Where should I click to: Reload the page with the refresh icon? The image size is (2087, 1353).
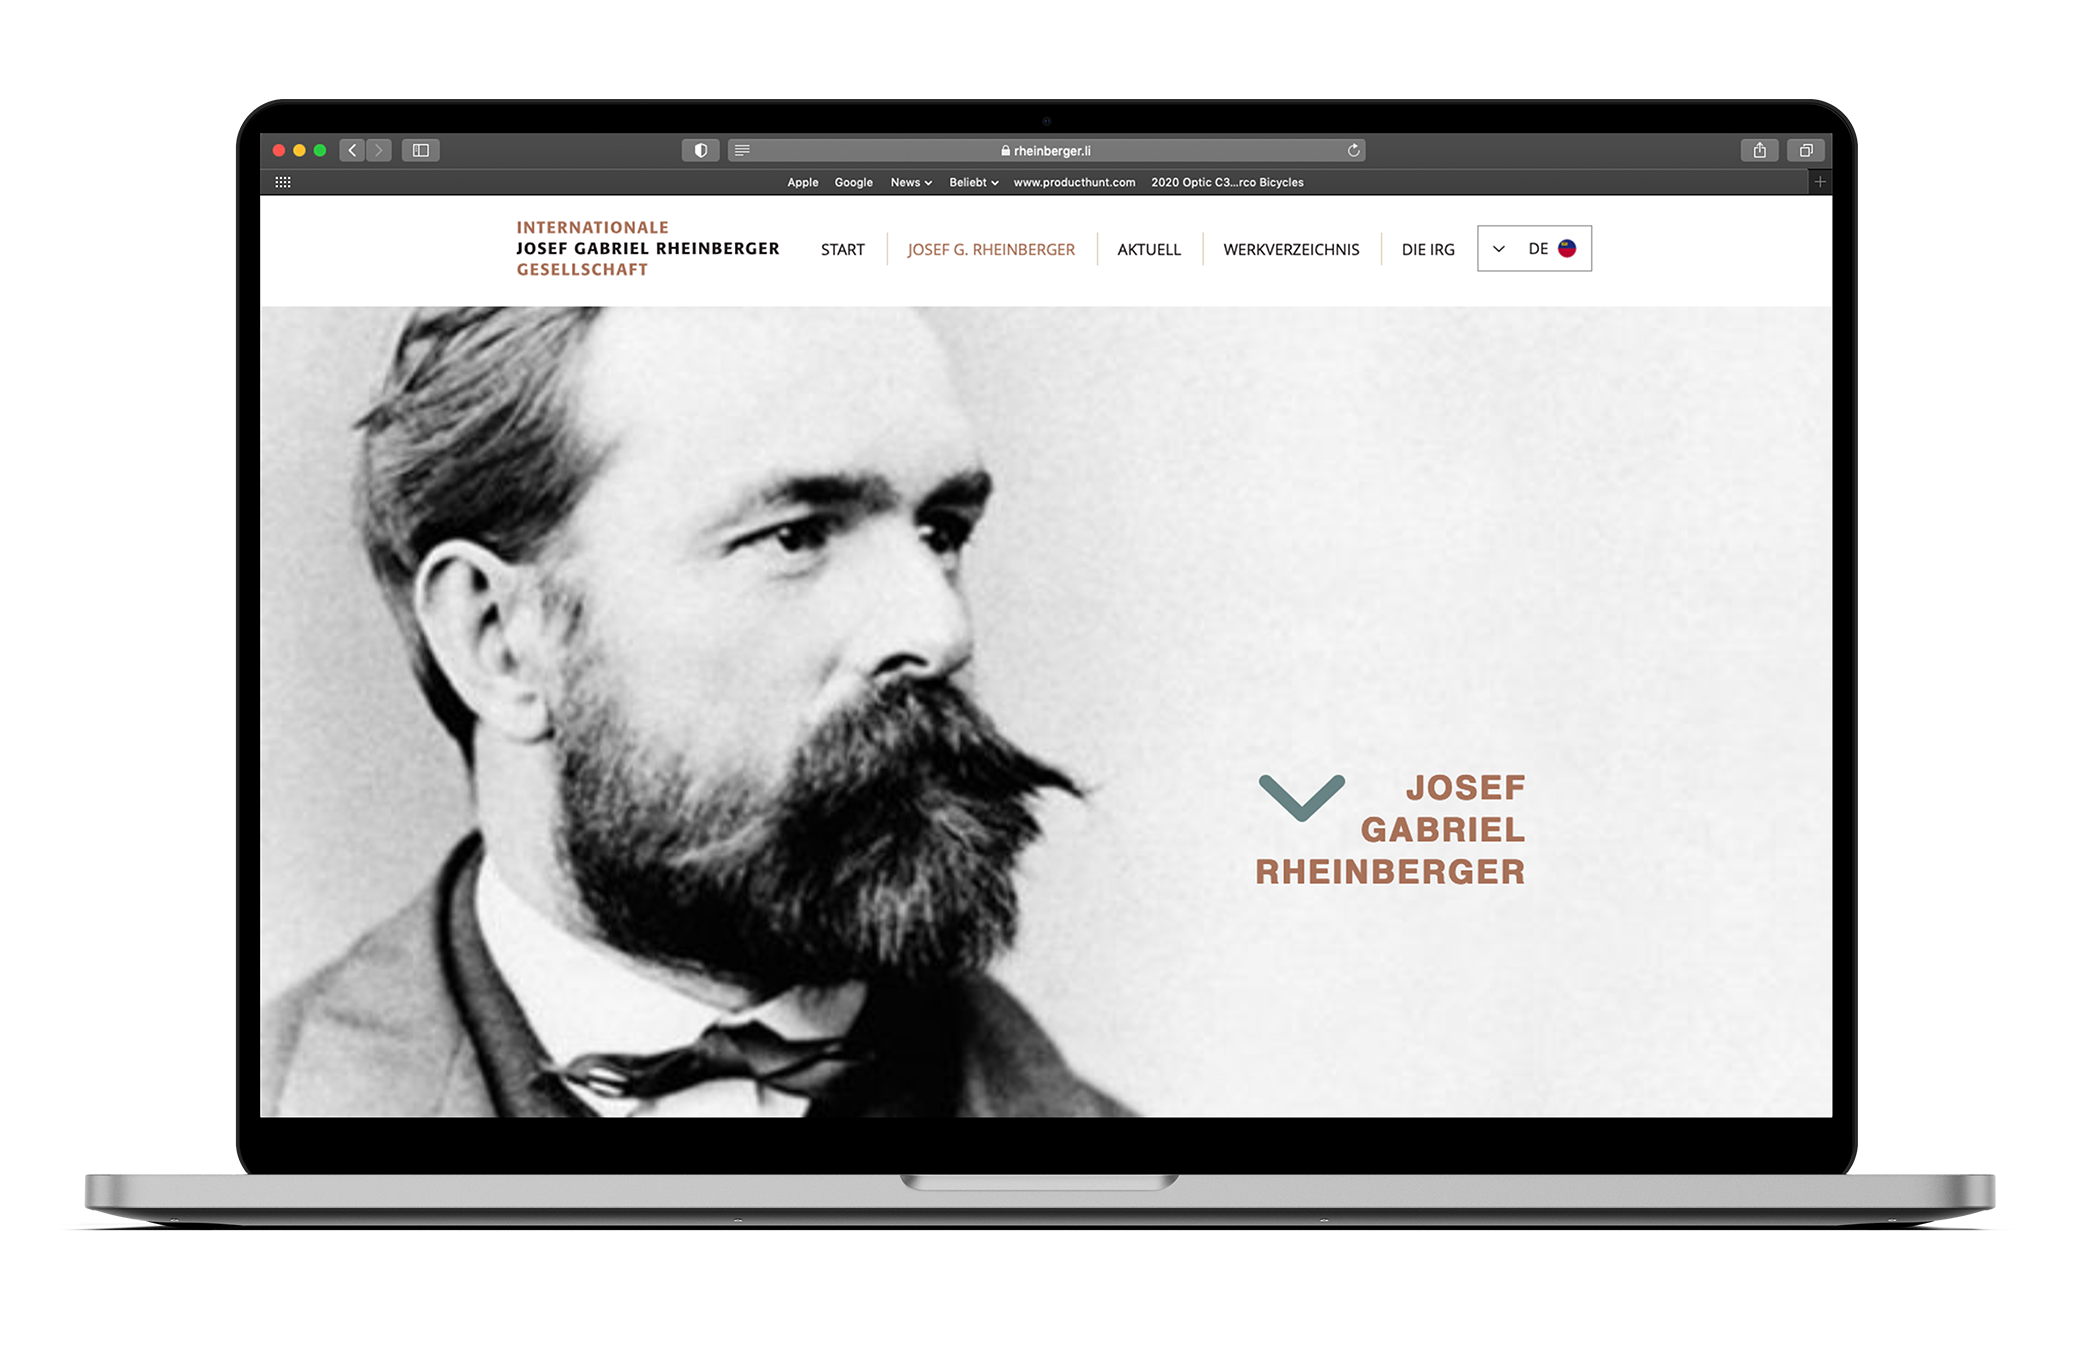(1353, 150)
